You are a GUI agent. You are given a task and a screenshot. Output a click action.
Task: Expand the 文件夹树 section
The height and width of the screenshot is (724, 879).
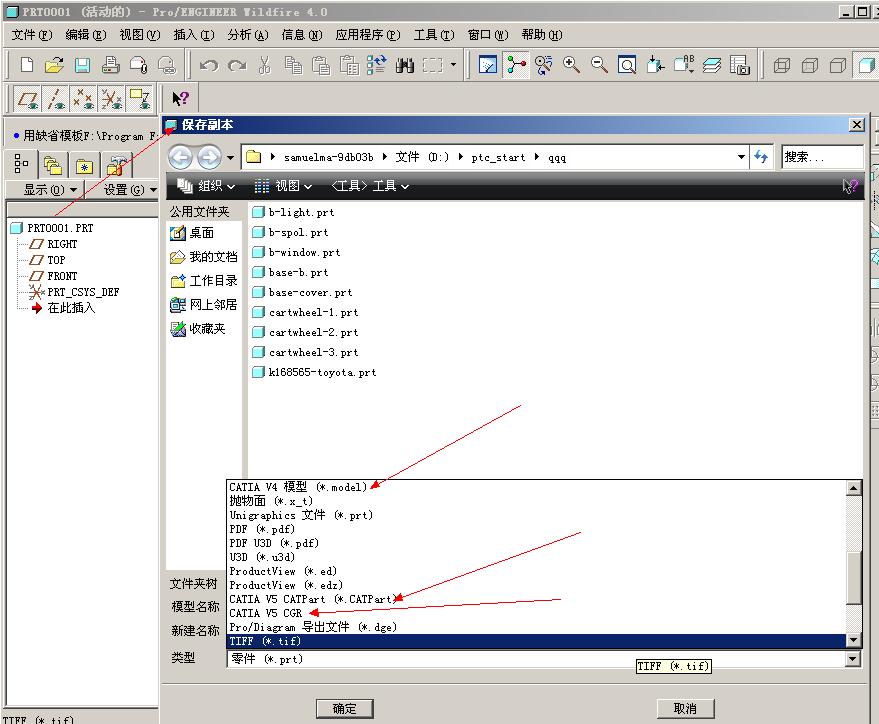tap(193, 583)
